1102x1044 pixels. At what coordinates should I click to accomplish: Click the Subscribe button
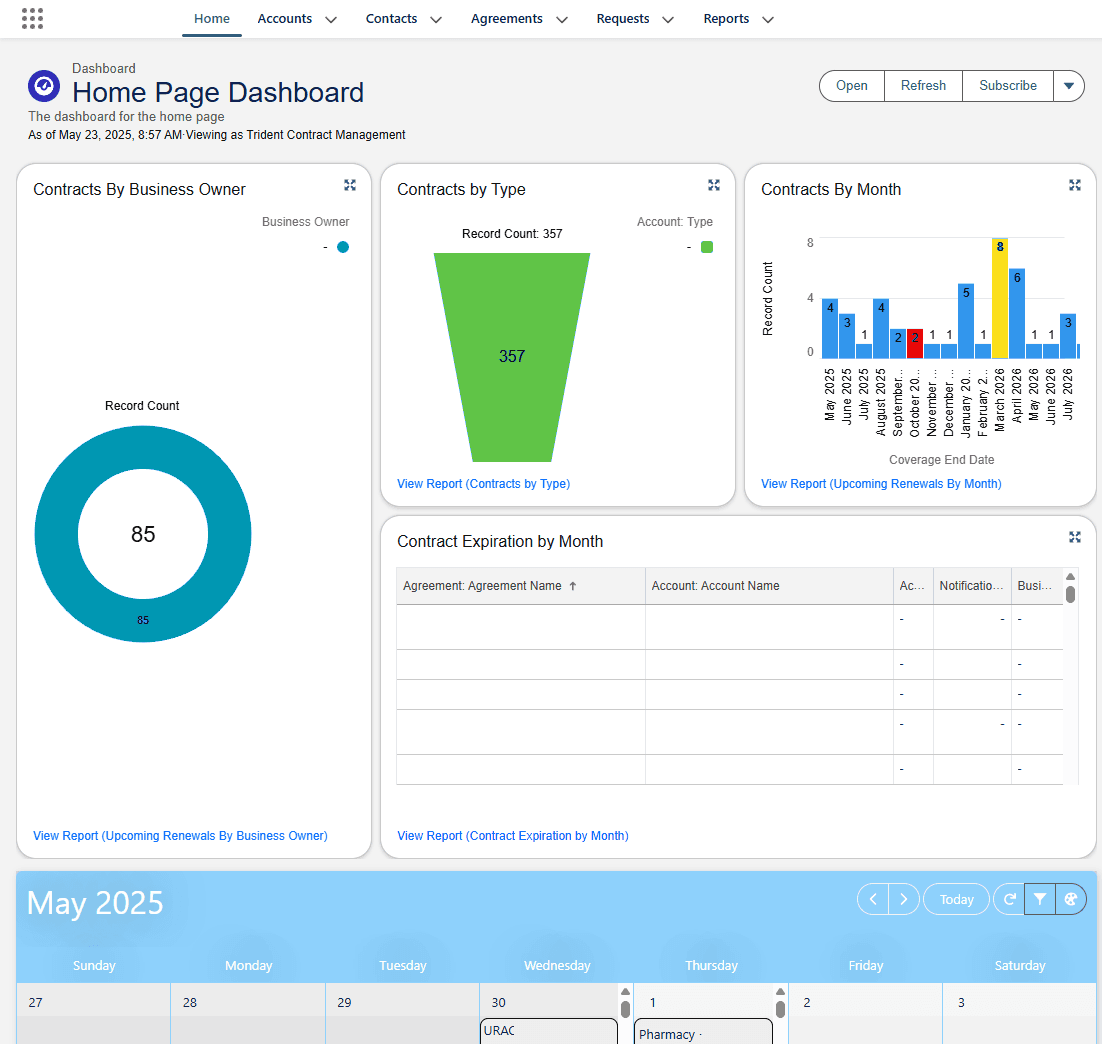[x=1008, y=86]
